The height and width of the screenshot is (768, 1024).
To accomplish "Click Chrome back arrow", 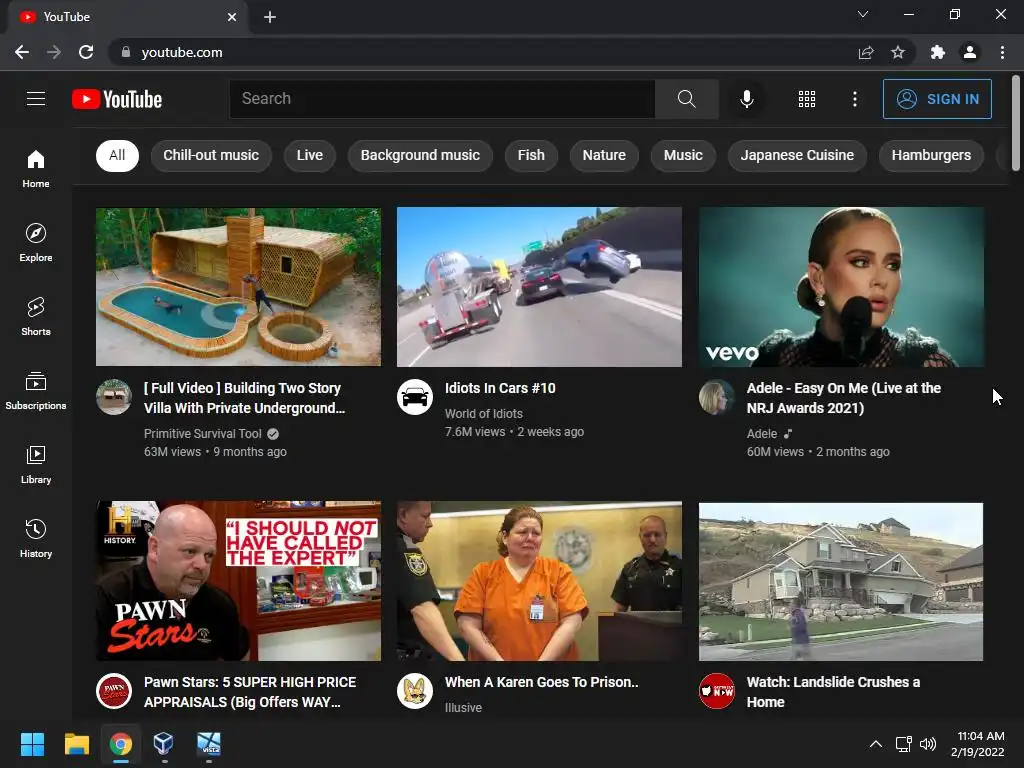I will (x=22, y=52).
